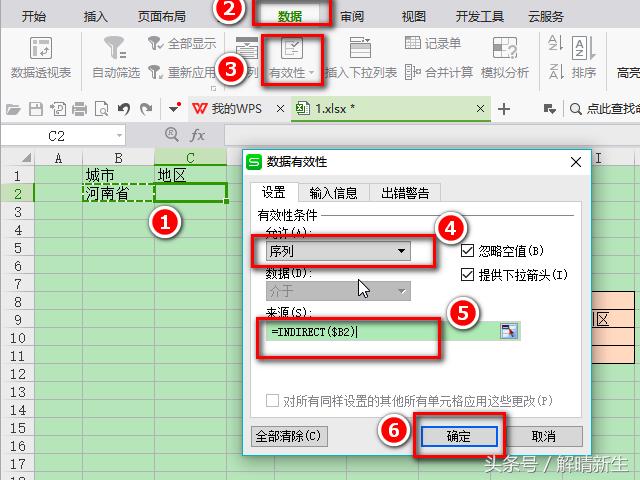Select row 5 header
The height and width of the screenshot is (480, 640).
click(x=17, y=248)
